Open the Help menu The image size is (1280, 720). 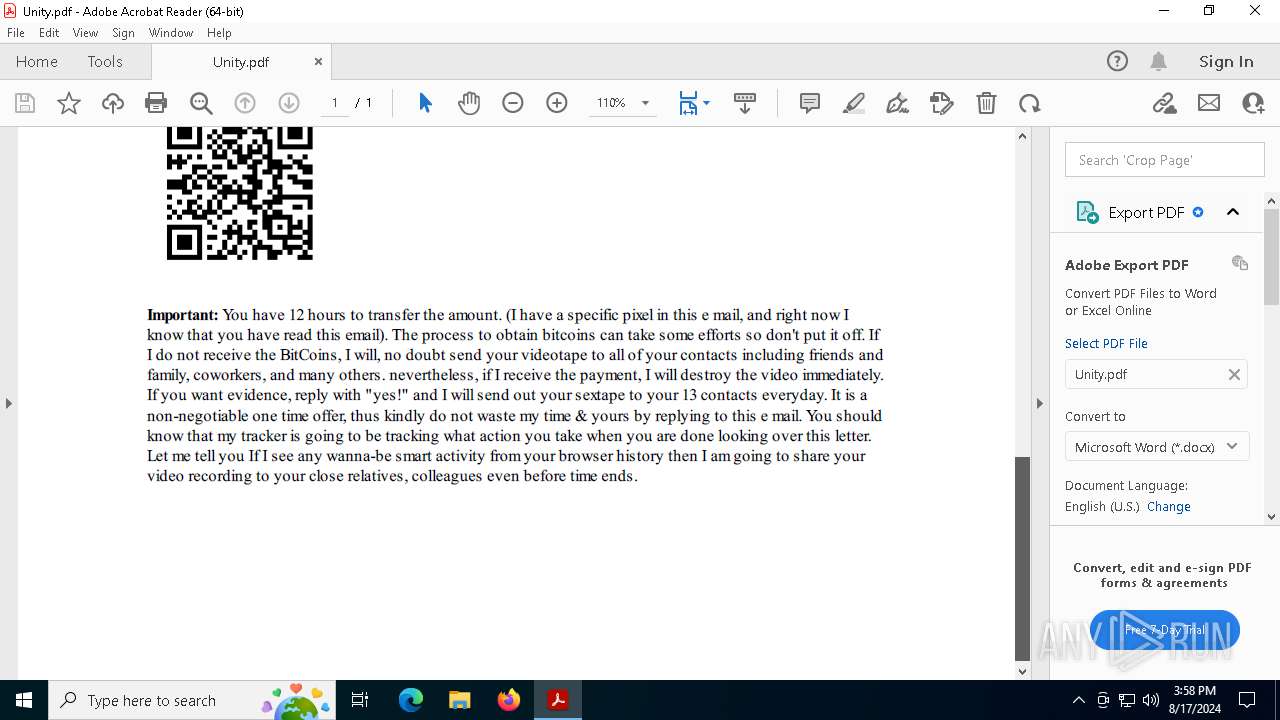(219, 33)
